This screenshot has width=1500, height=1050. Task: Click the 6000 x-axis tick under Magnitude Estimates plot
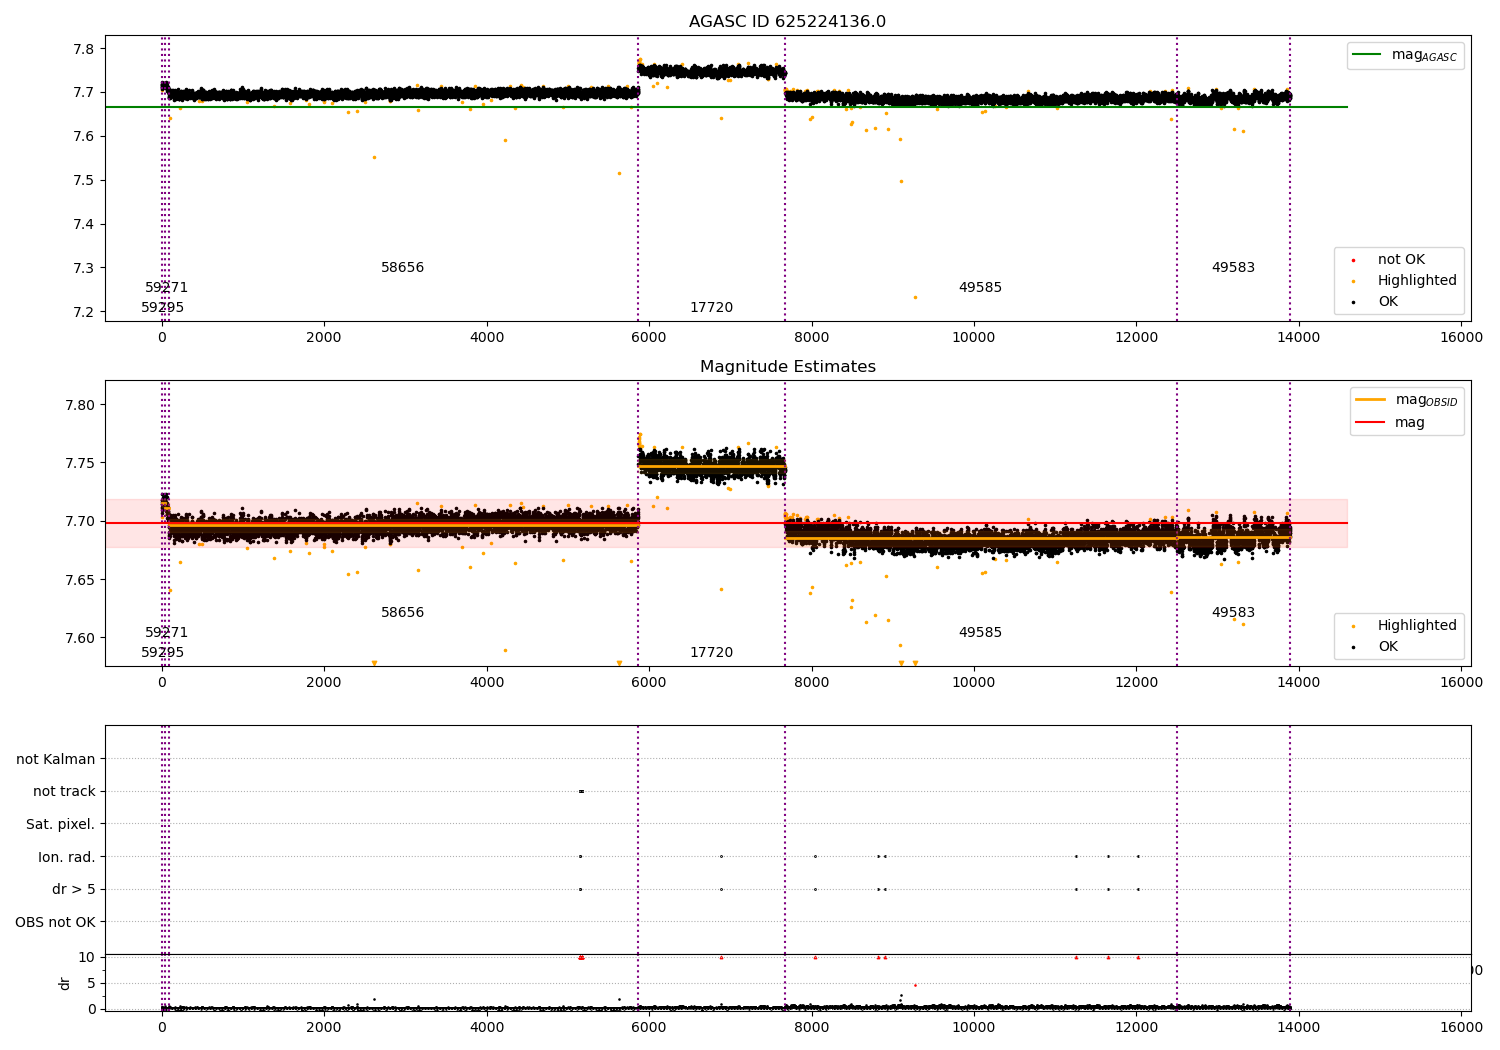pos(649,683)
